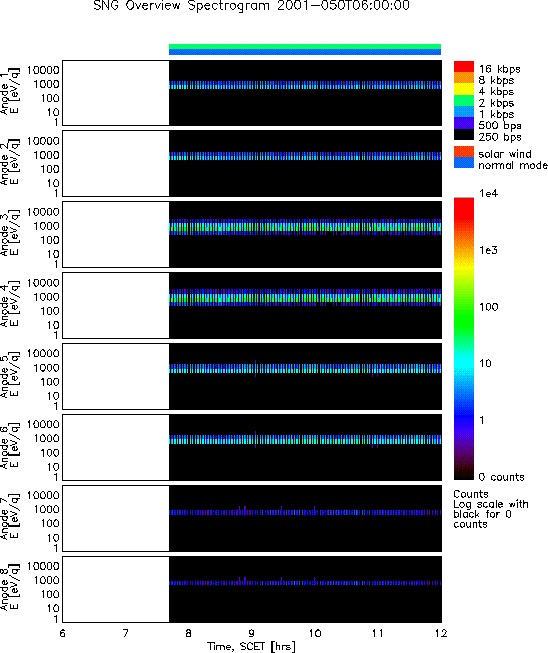548x653 pixels.
Task: Click the 8 kbps orange legend swatch
Action: [x=464, y=78]
